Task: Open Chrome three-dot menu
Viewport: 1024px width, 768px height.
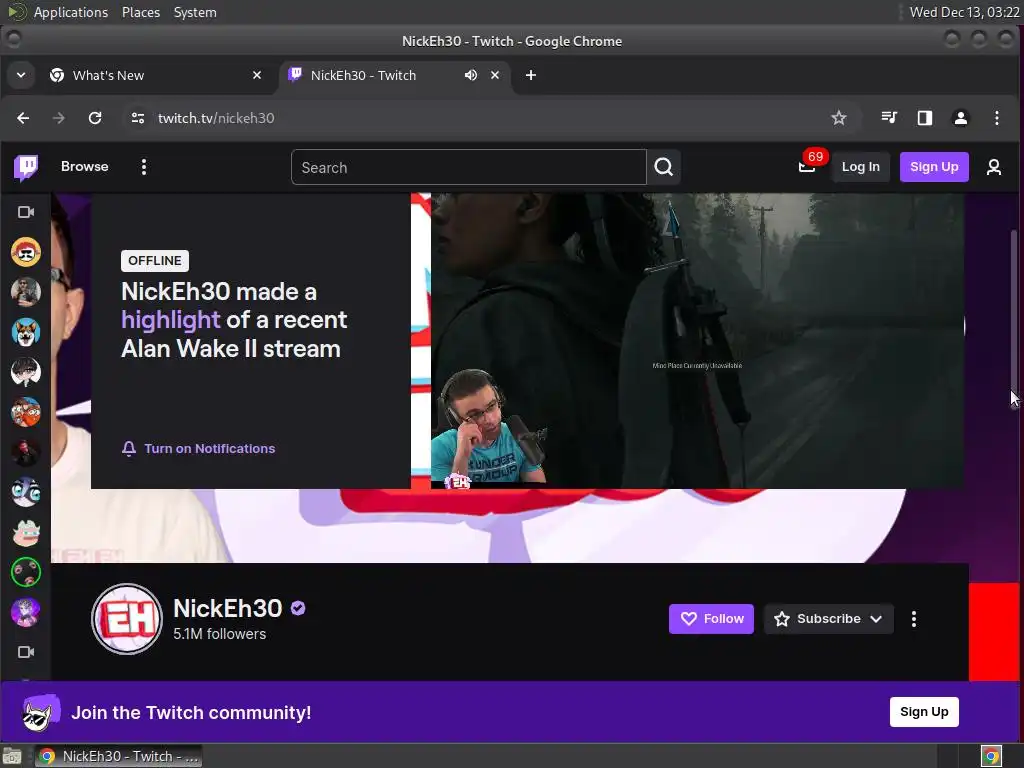Action: tap(997, 118)
